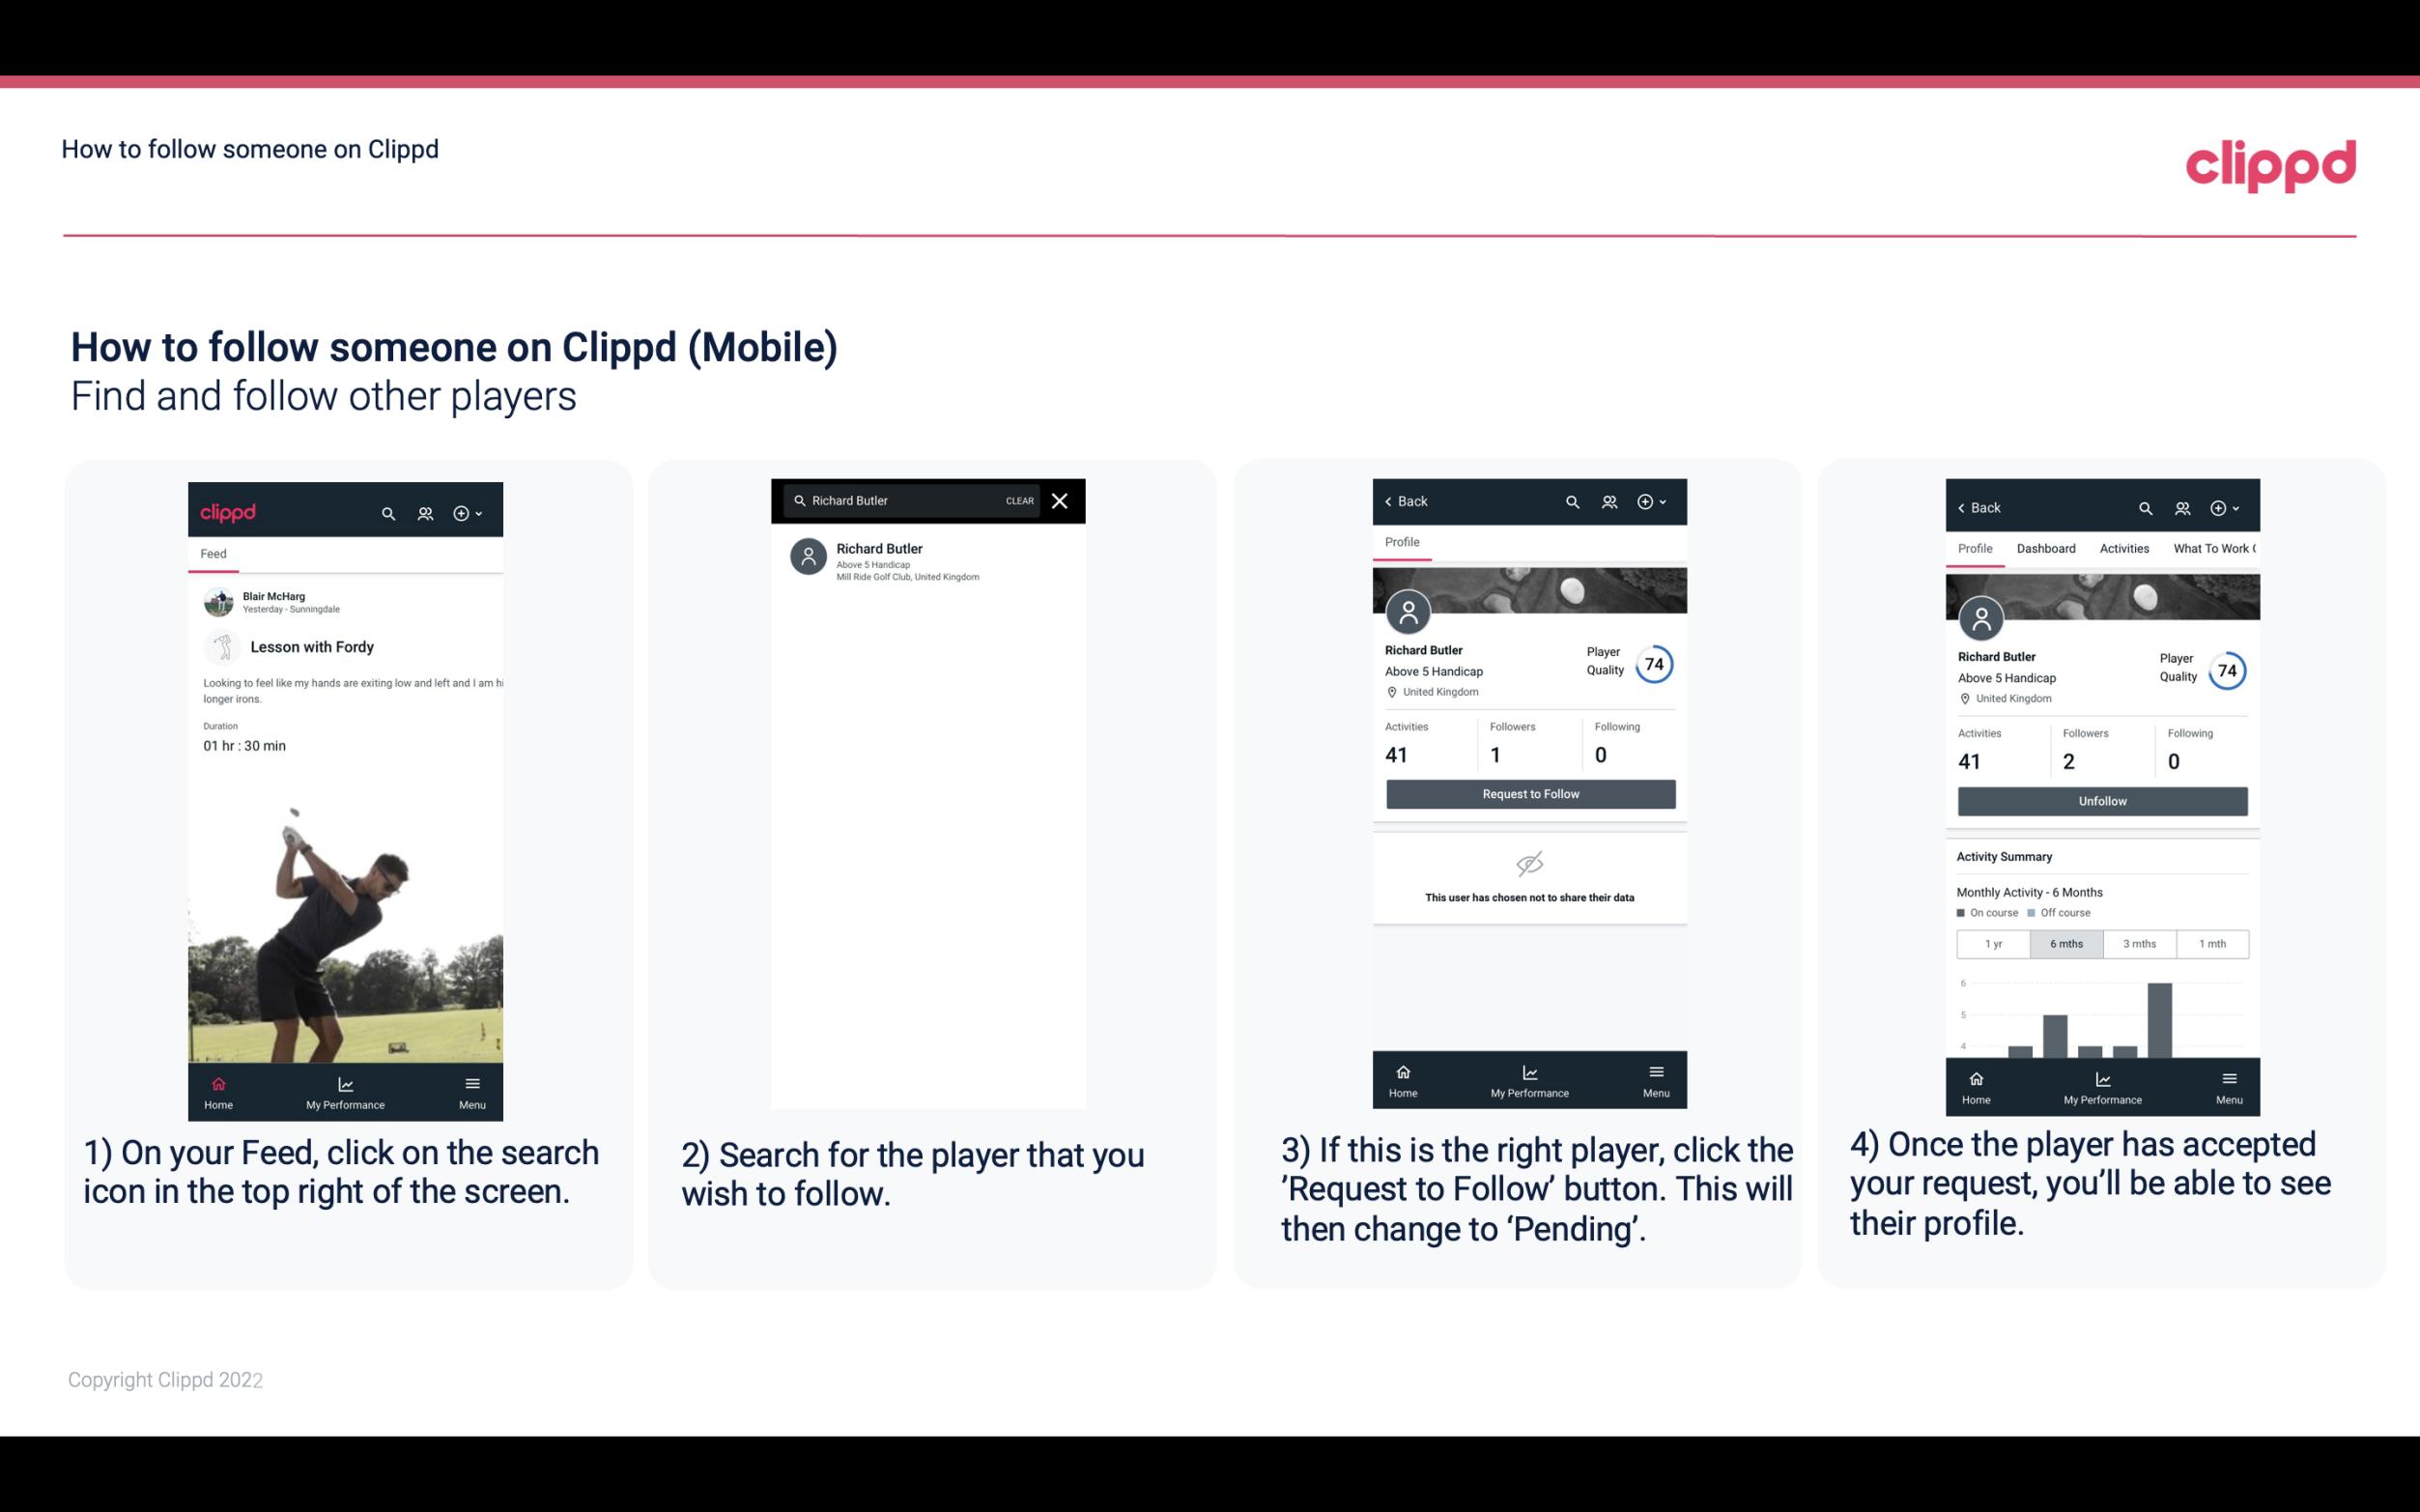Screen dimensions: 2420x1512
Task: Select the 1 year activity filter
Action: 1993,942
